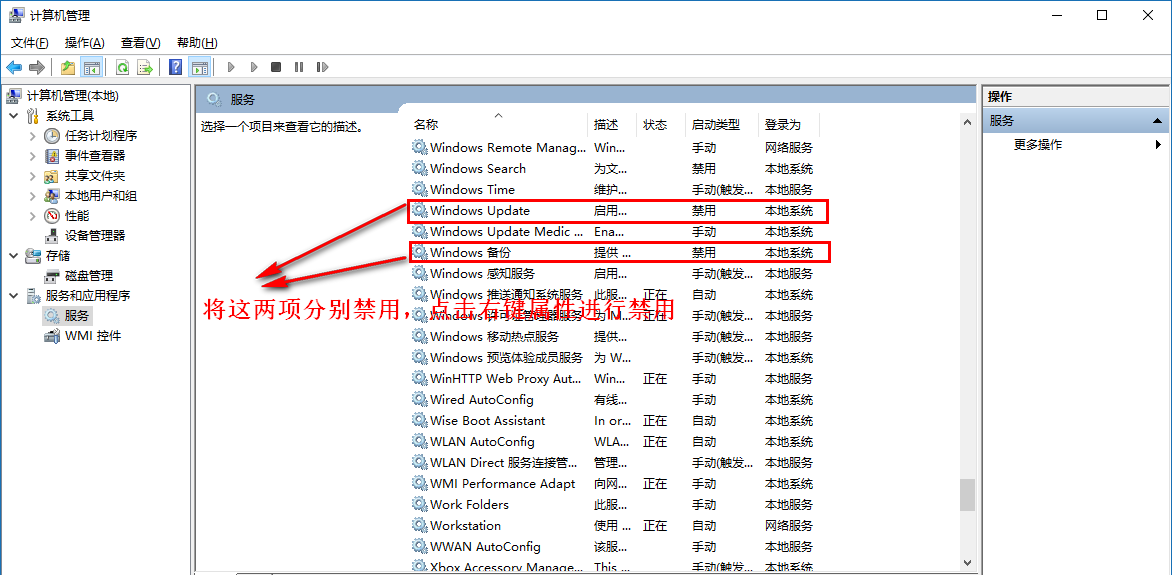Screen dimensions: 1172x575
Task: Click the gear icon of Windows Remote Manag... row
Action: click(419, 148)
